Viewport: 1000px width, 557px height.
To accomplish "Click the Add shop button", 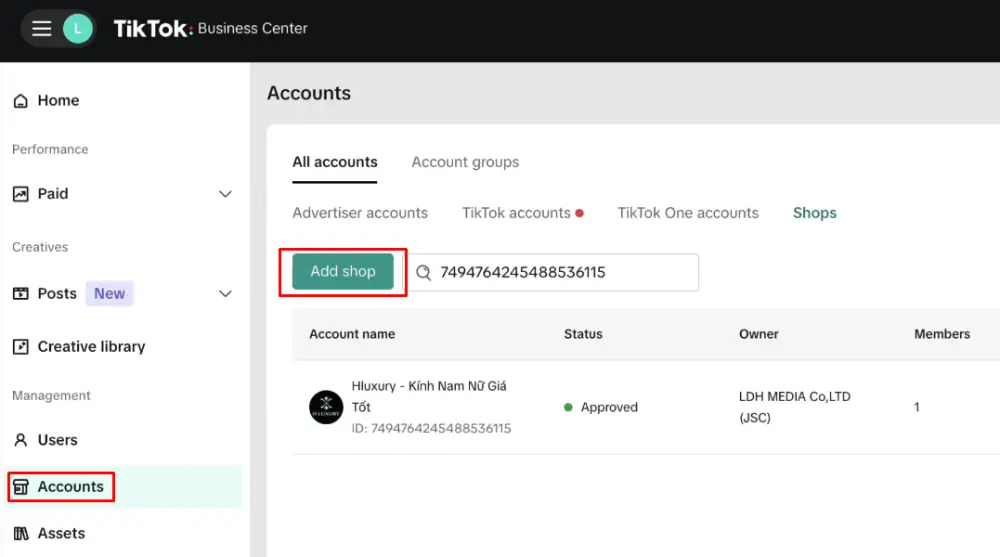I will (x=343, y=272).
